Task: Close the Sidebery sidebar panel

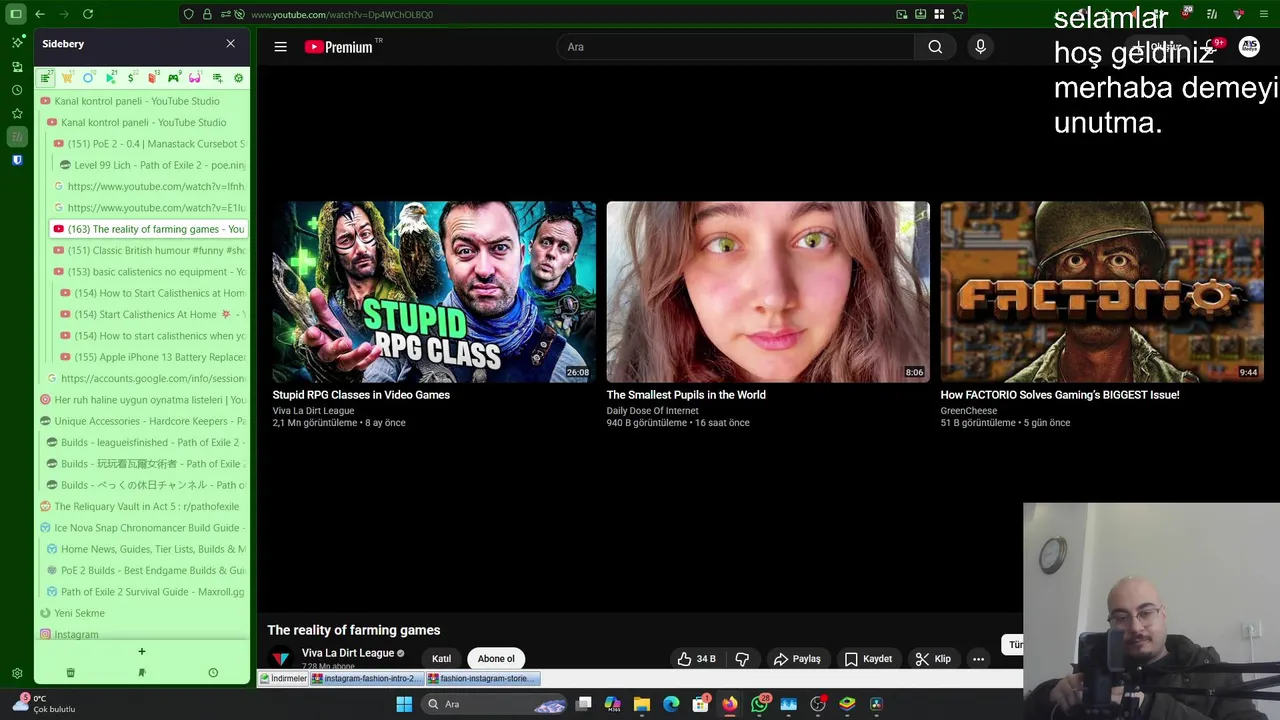Action: (230, 44)
